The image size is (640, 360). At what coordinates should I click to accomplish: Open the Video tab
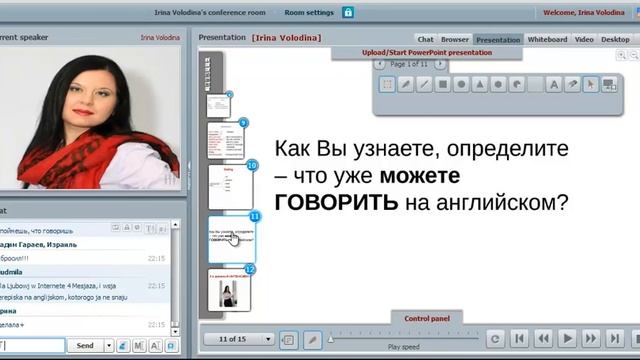click(x=584, y=40)
